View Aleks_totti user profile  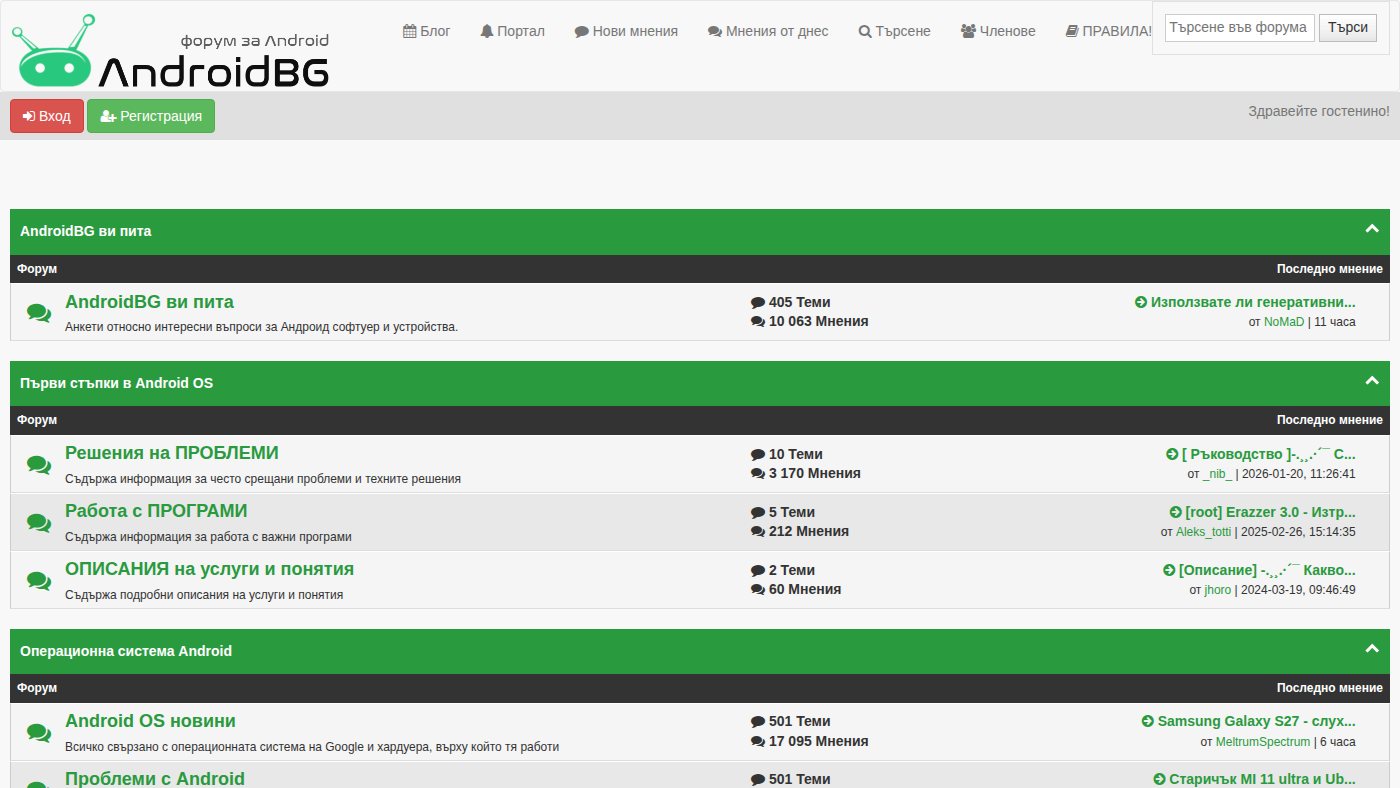1203,532
